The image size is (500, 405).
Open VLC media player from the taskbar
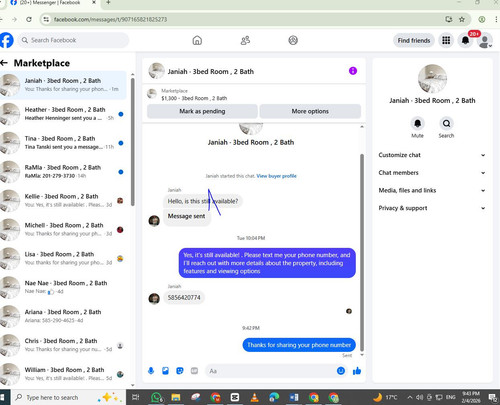[254, 397]
